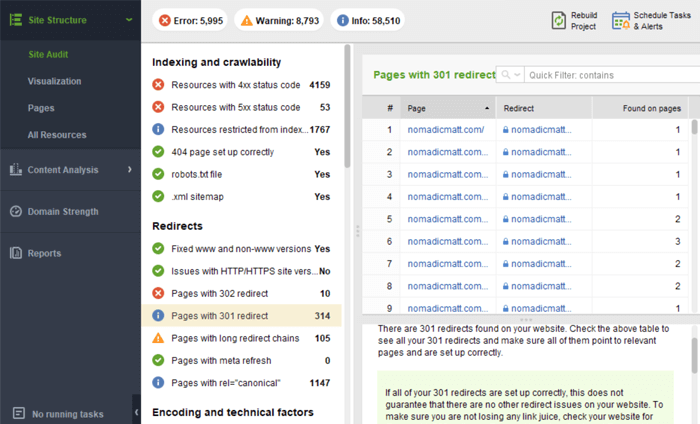
Task: Sort by Found on pages column
Action: pos(641,108)
